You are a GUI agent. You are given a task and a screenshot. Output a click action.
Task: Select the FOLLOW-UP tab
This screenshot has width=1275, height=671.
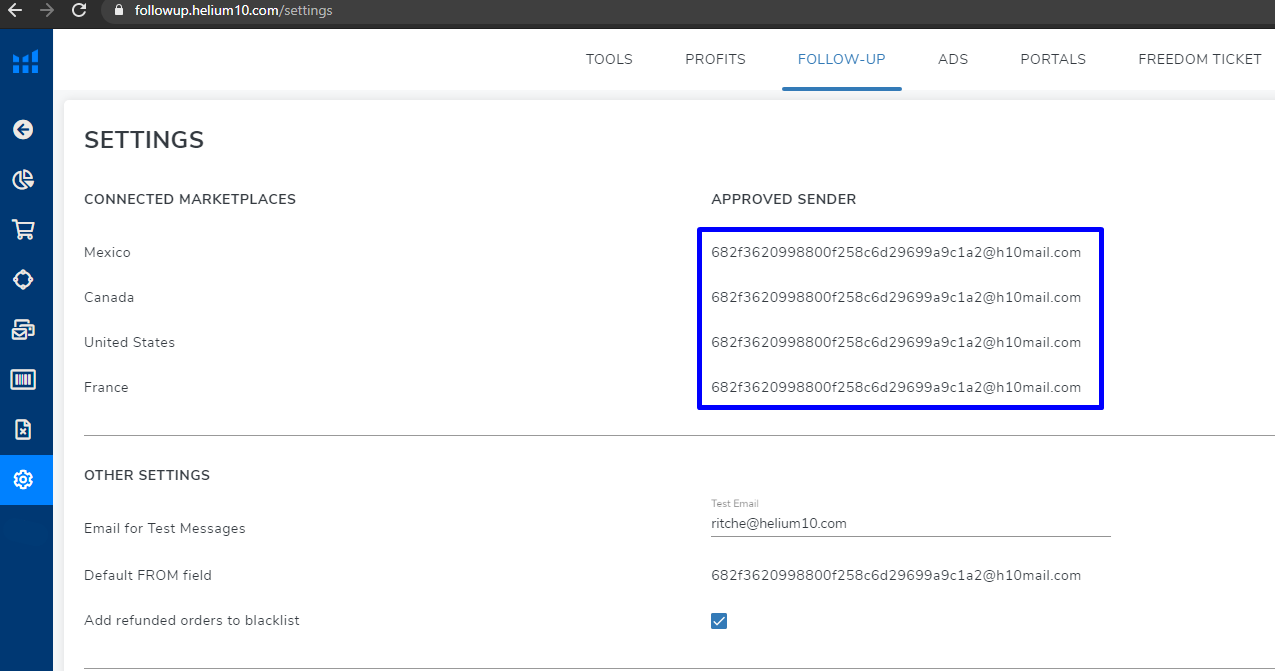coord(842,59)
